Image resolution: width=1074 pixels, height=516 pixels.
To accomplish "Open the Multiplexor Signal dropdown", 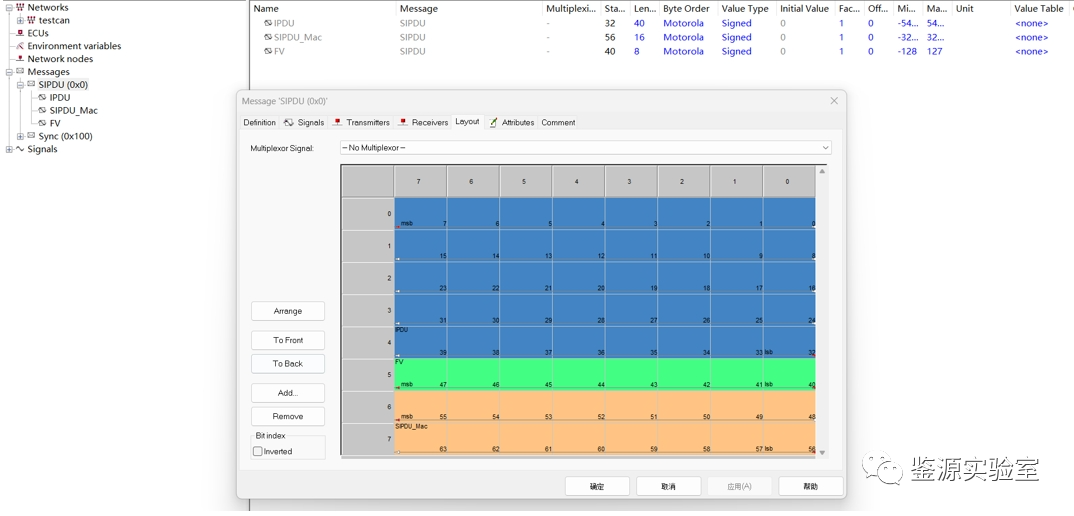I will [x=825, y=148].
